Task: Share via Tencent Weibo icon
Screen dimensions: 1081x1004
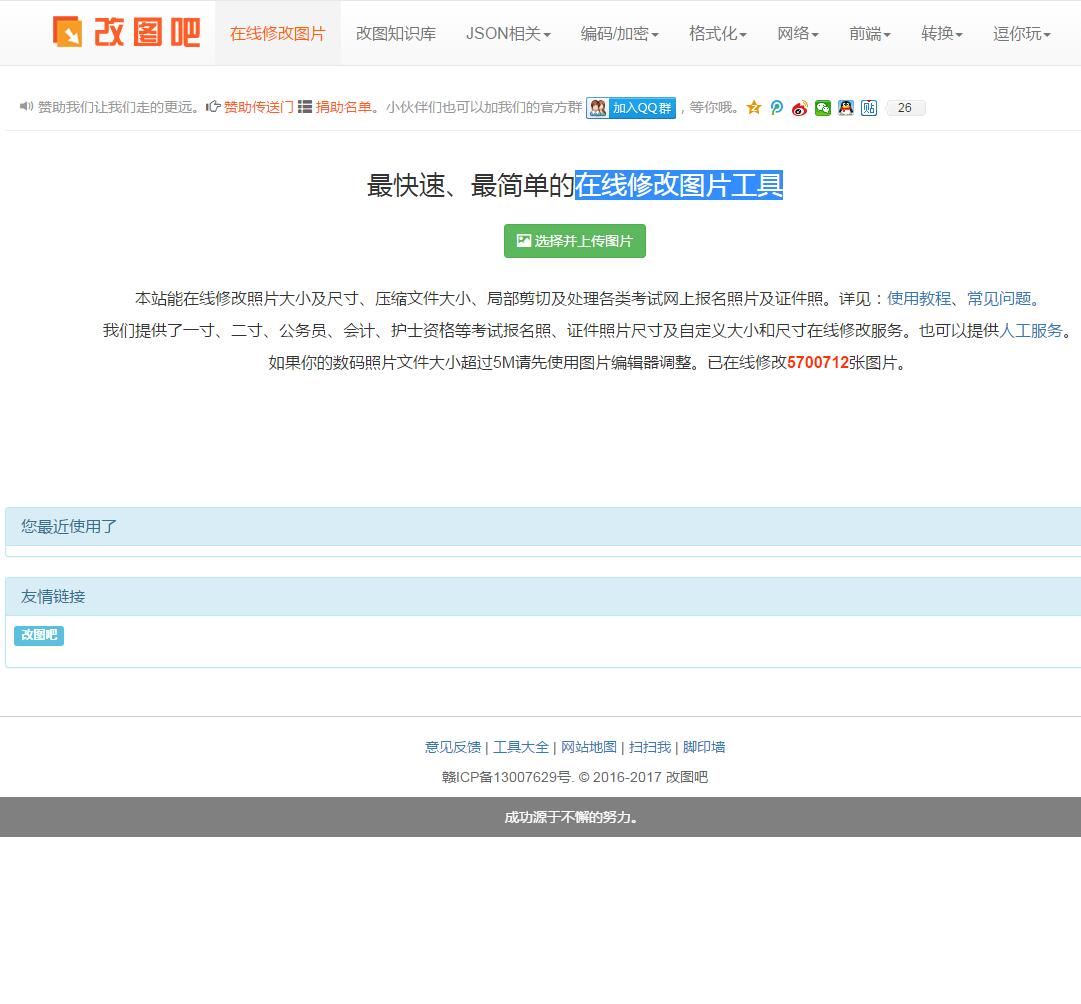Action: tap(777, 108)
